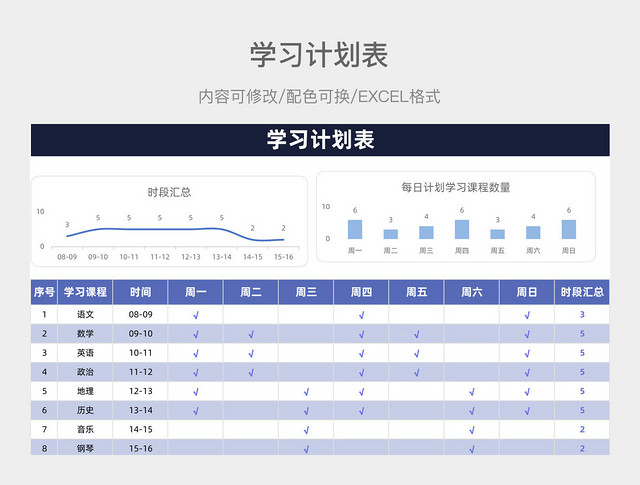
Task: Click the 周六 checkmark in 历史 row
Action: 472,411
